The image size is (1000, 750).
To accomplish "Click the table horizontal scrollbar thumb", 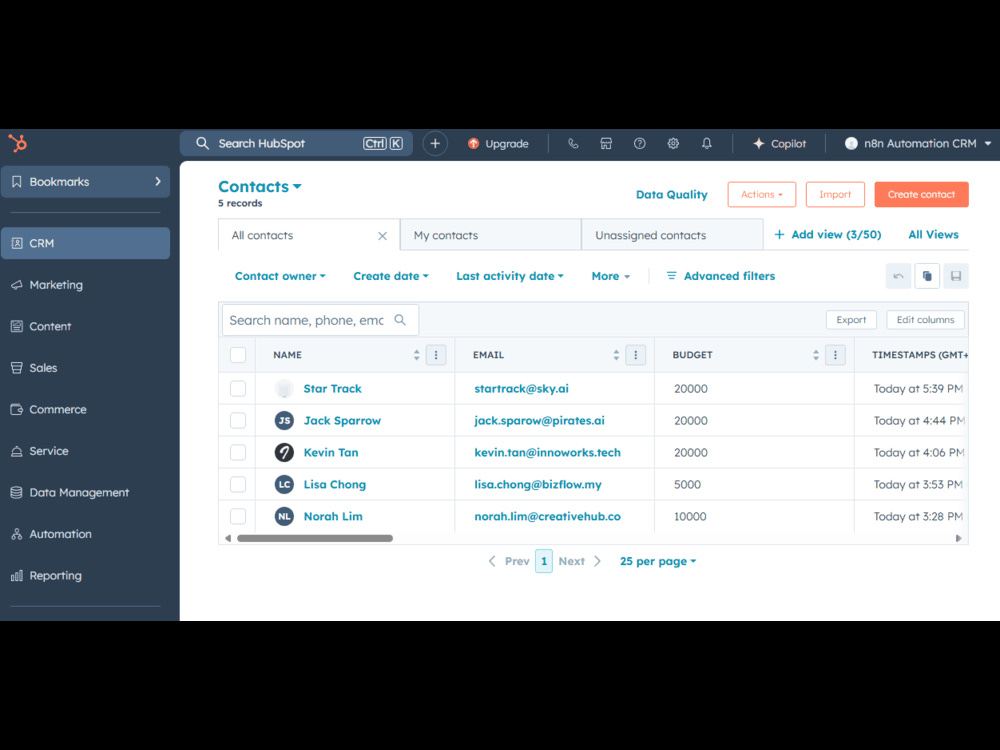I will [315, 538].
